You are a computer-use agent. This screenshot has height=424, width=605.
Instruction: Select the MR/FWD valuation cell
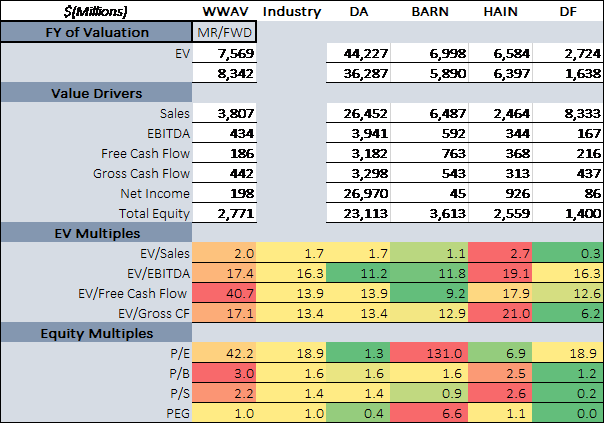coord(224,32)
